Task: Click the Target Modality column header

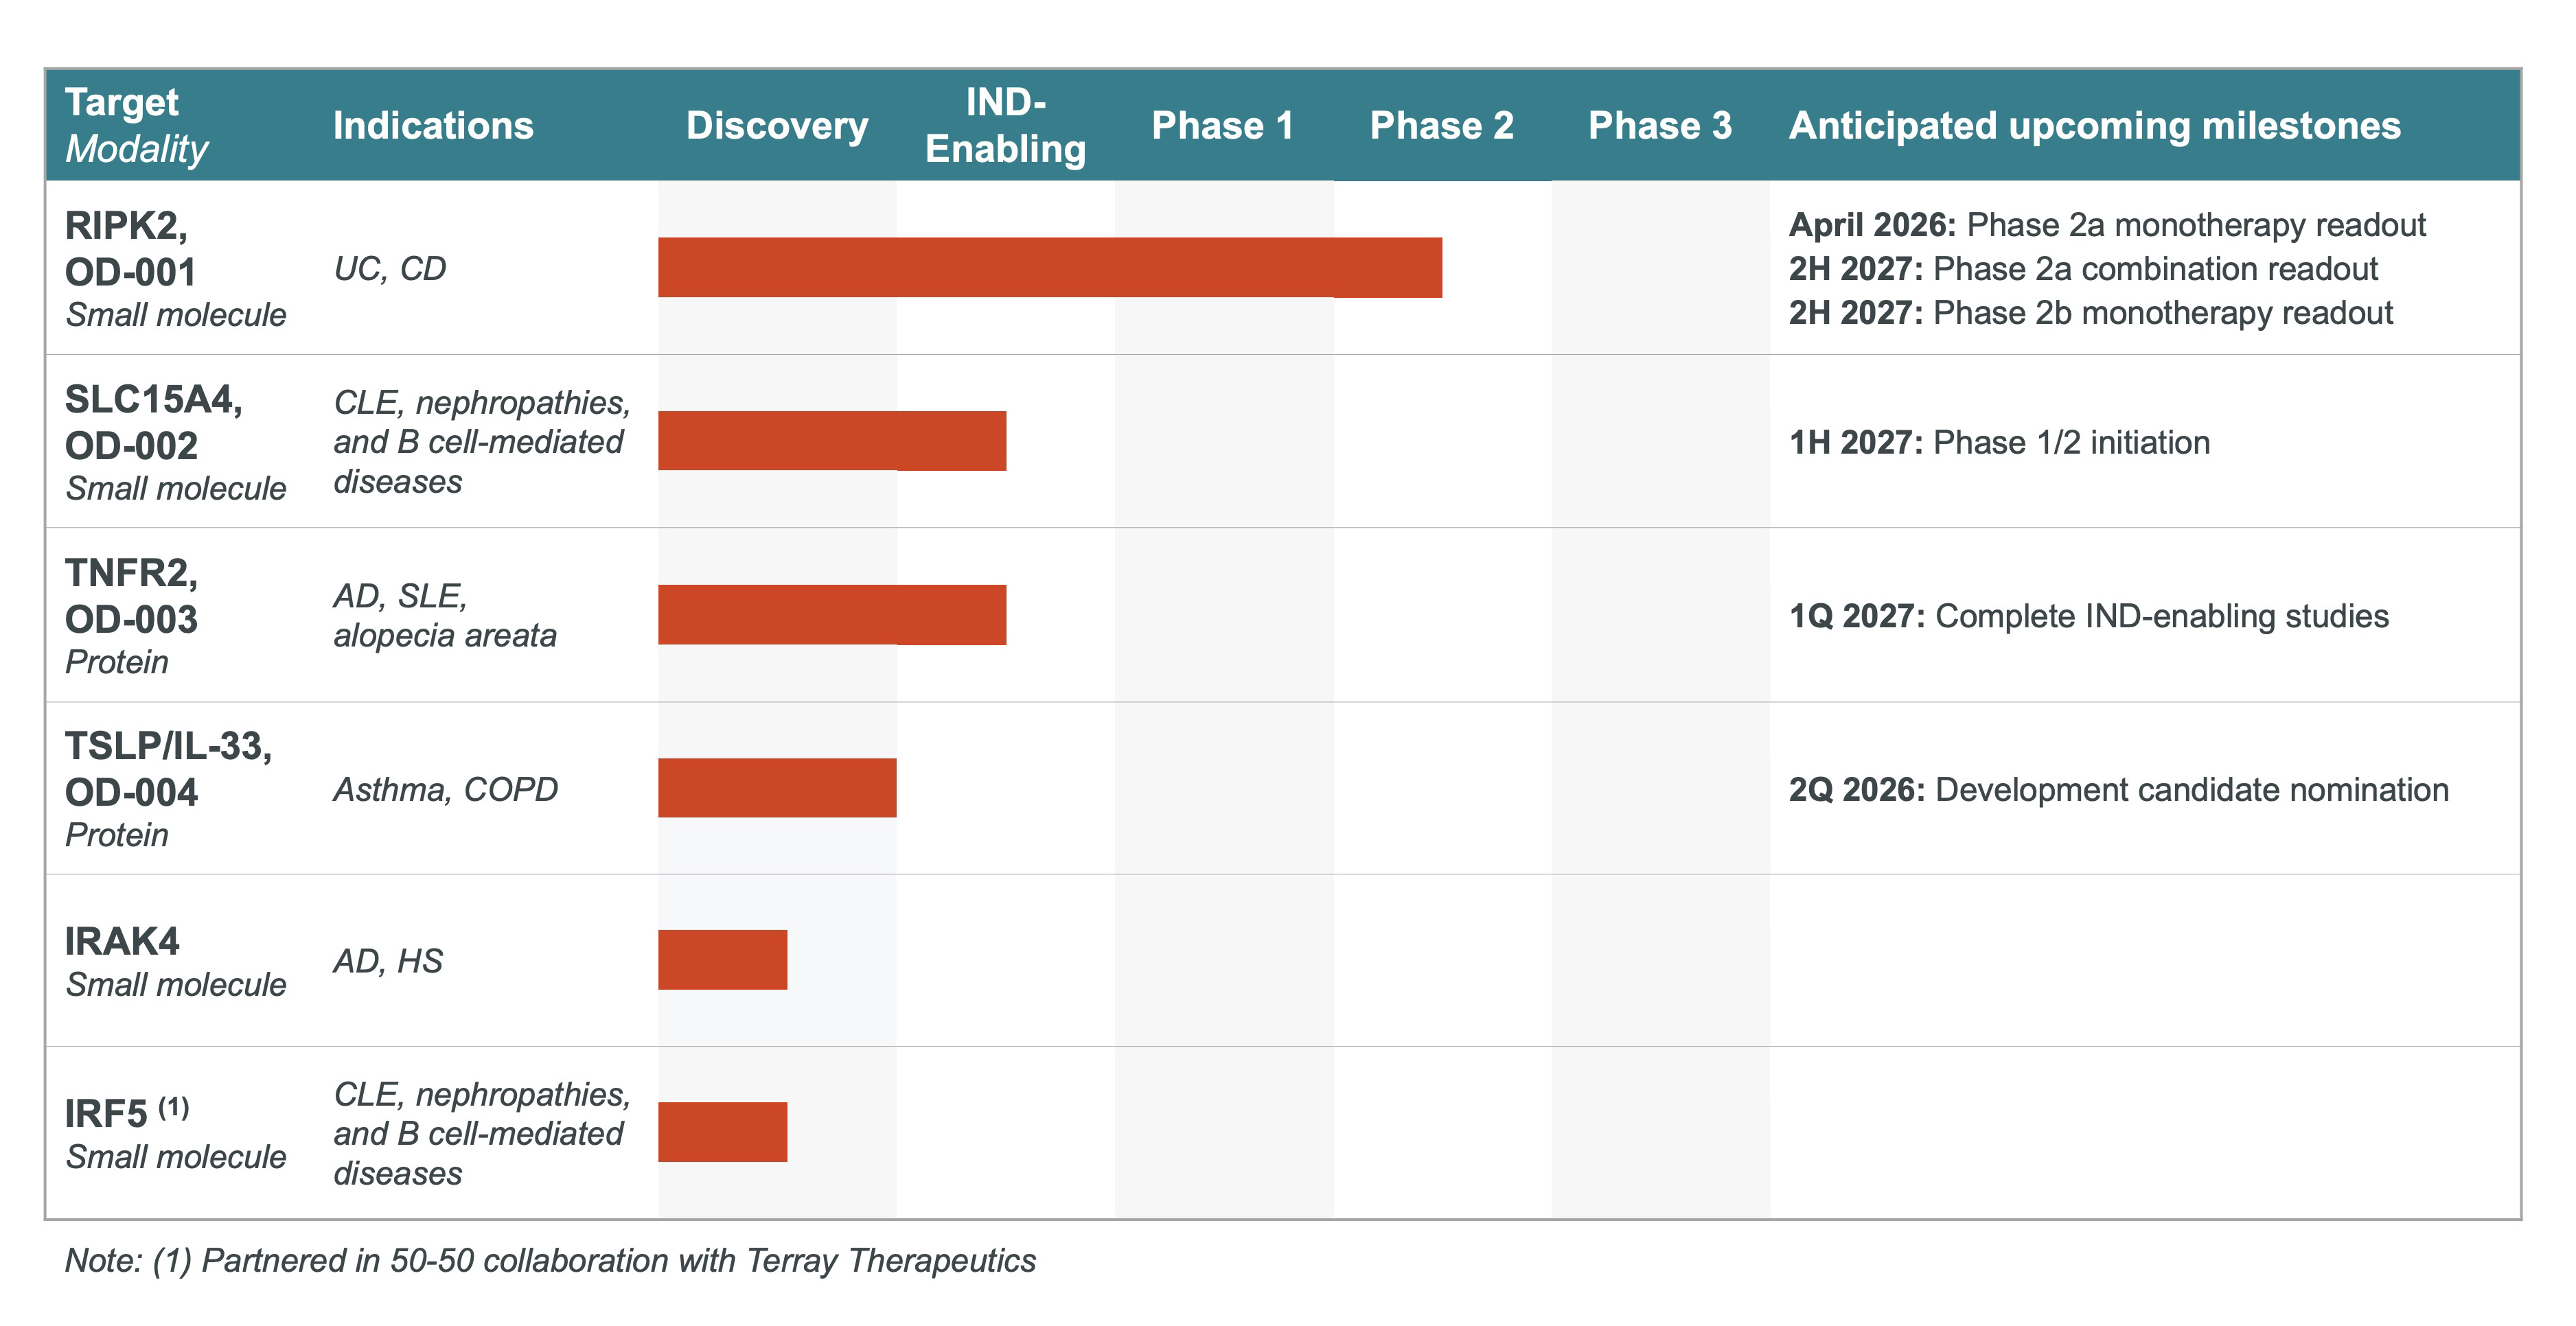Action: [x=136, y=125]
